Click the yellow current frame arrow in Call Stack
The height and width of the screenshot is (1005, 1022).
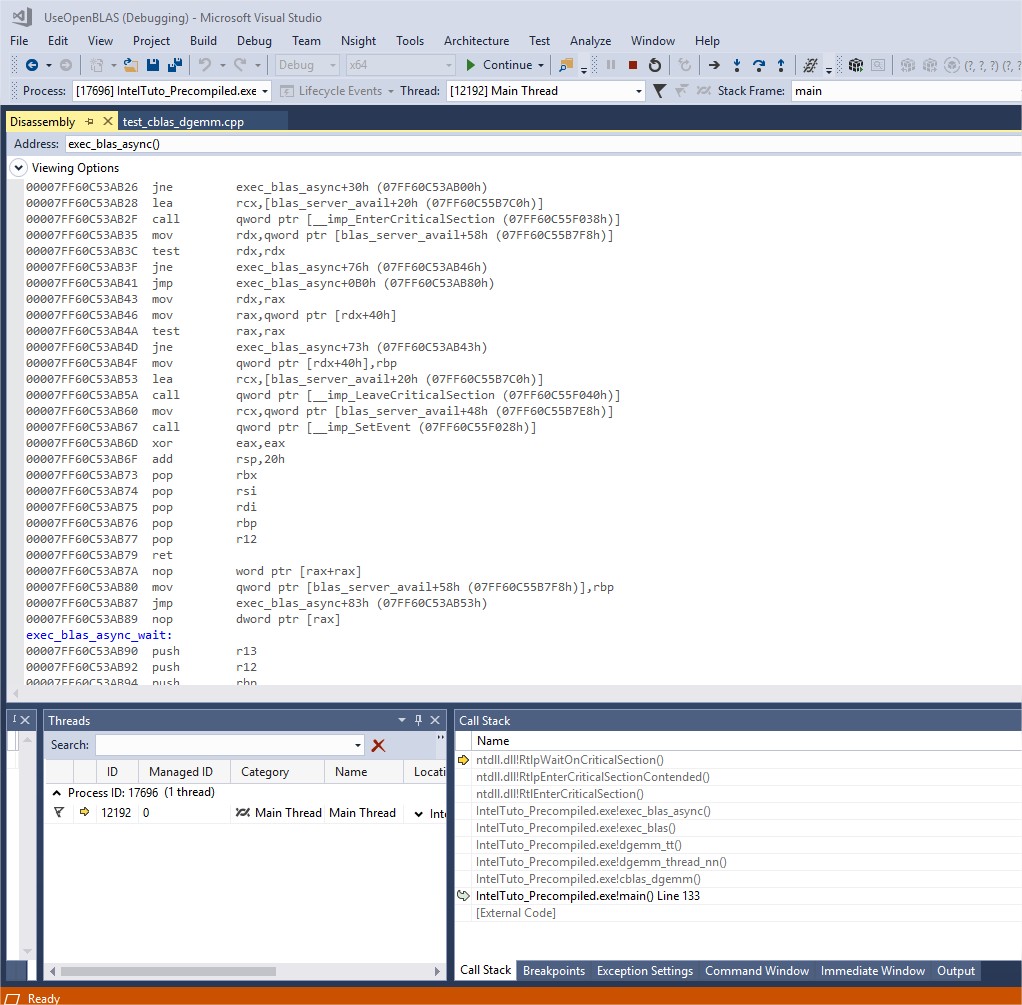click(x=463, y=760)
